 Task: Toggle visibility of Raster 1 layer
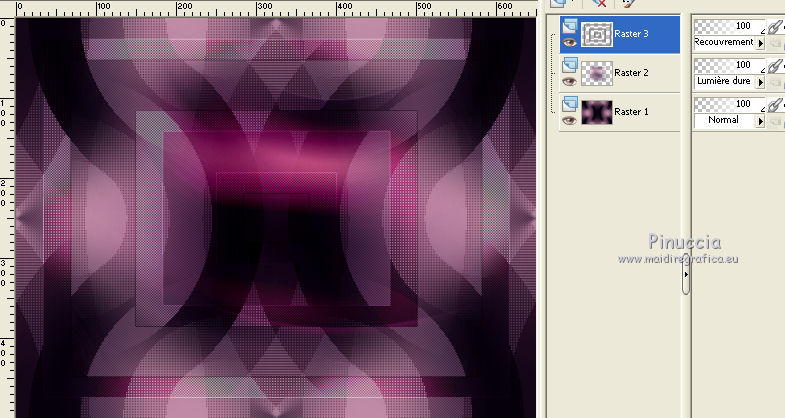coord(569,121)
